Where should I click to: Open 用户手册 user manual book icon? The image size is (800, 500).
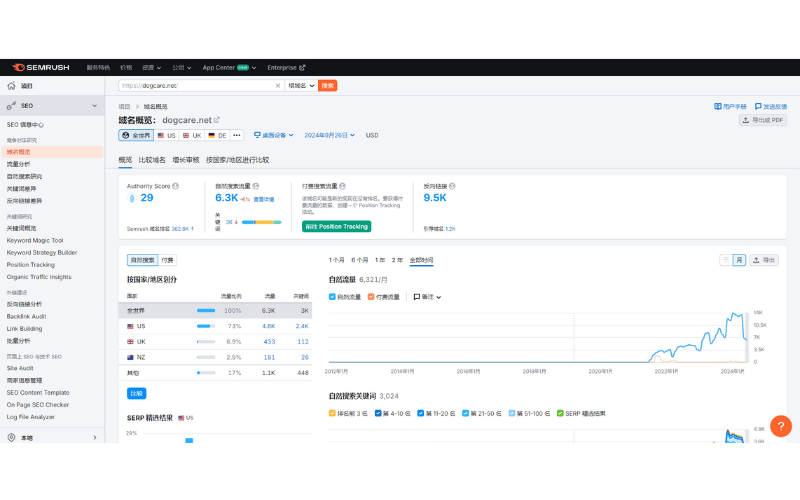(717, 107)
